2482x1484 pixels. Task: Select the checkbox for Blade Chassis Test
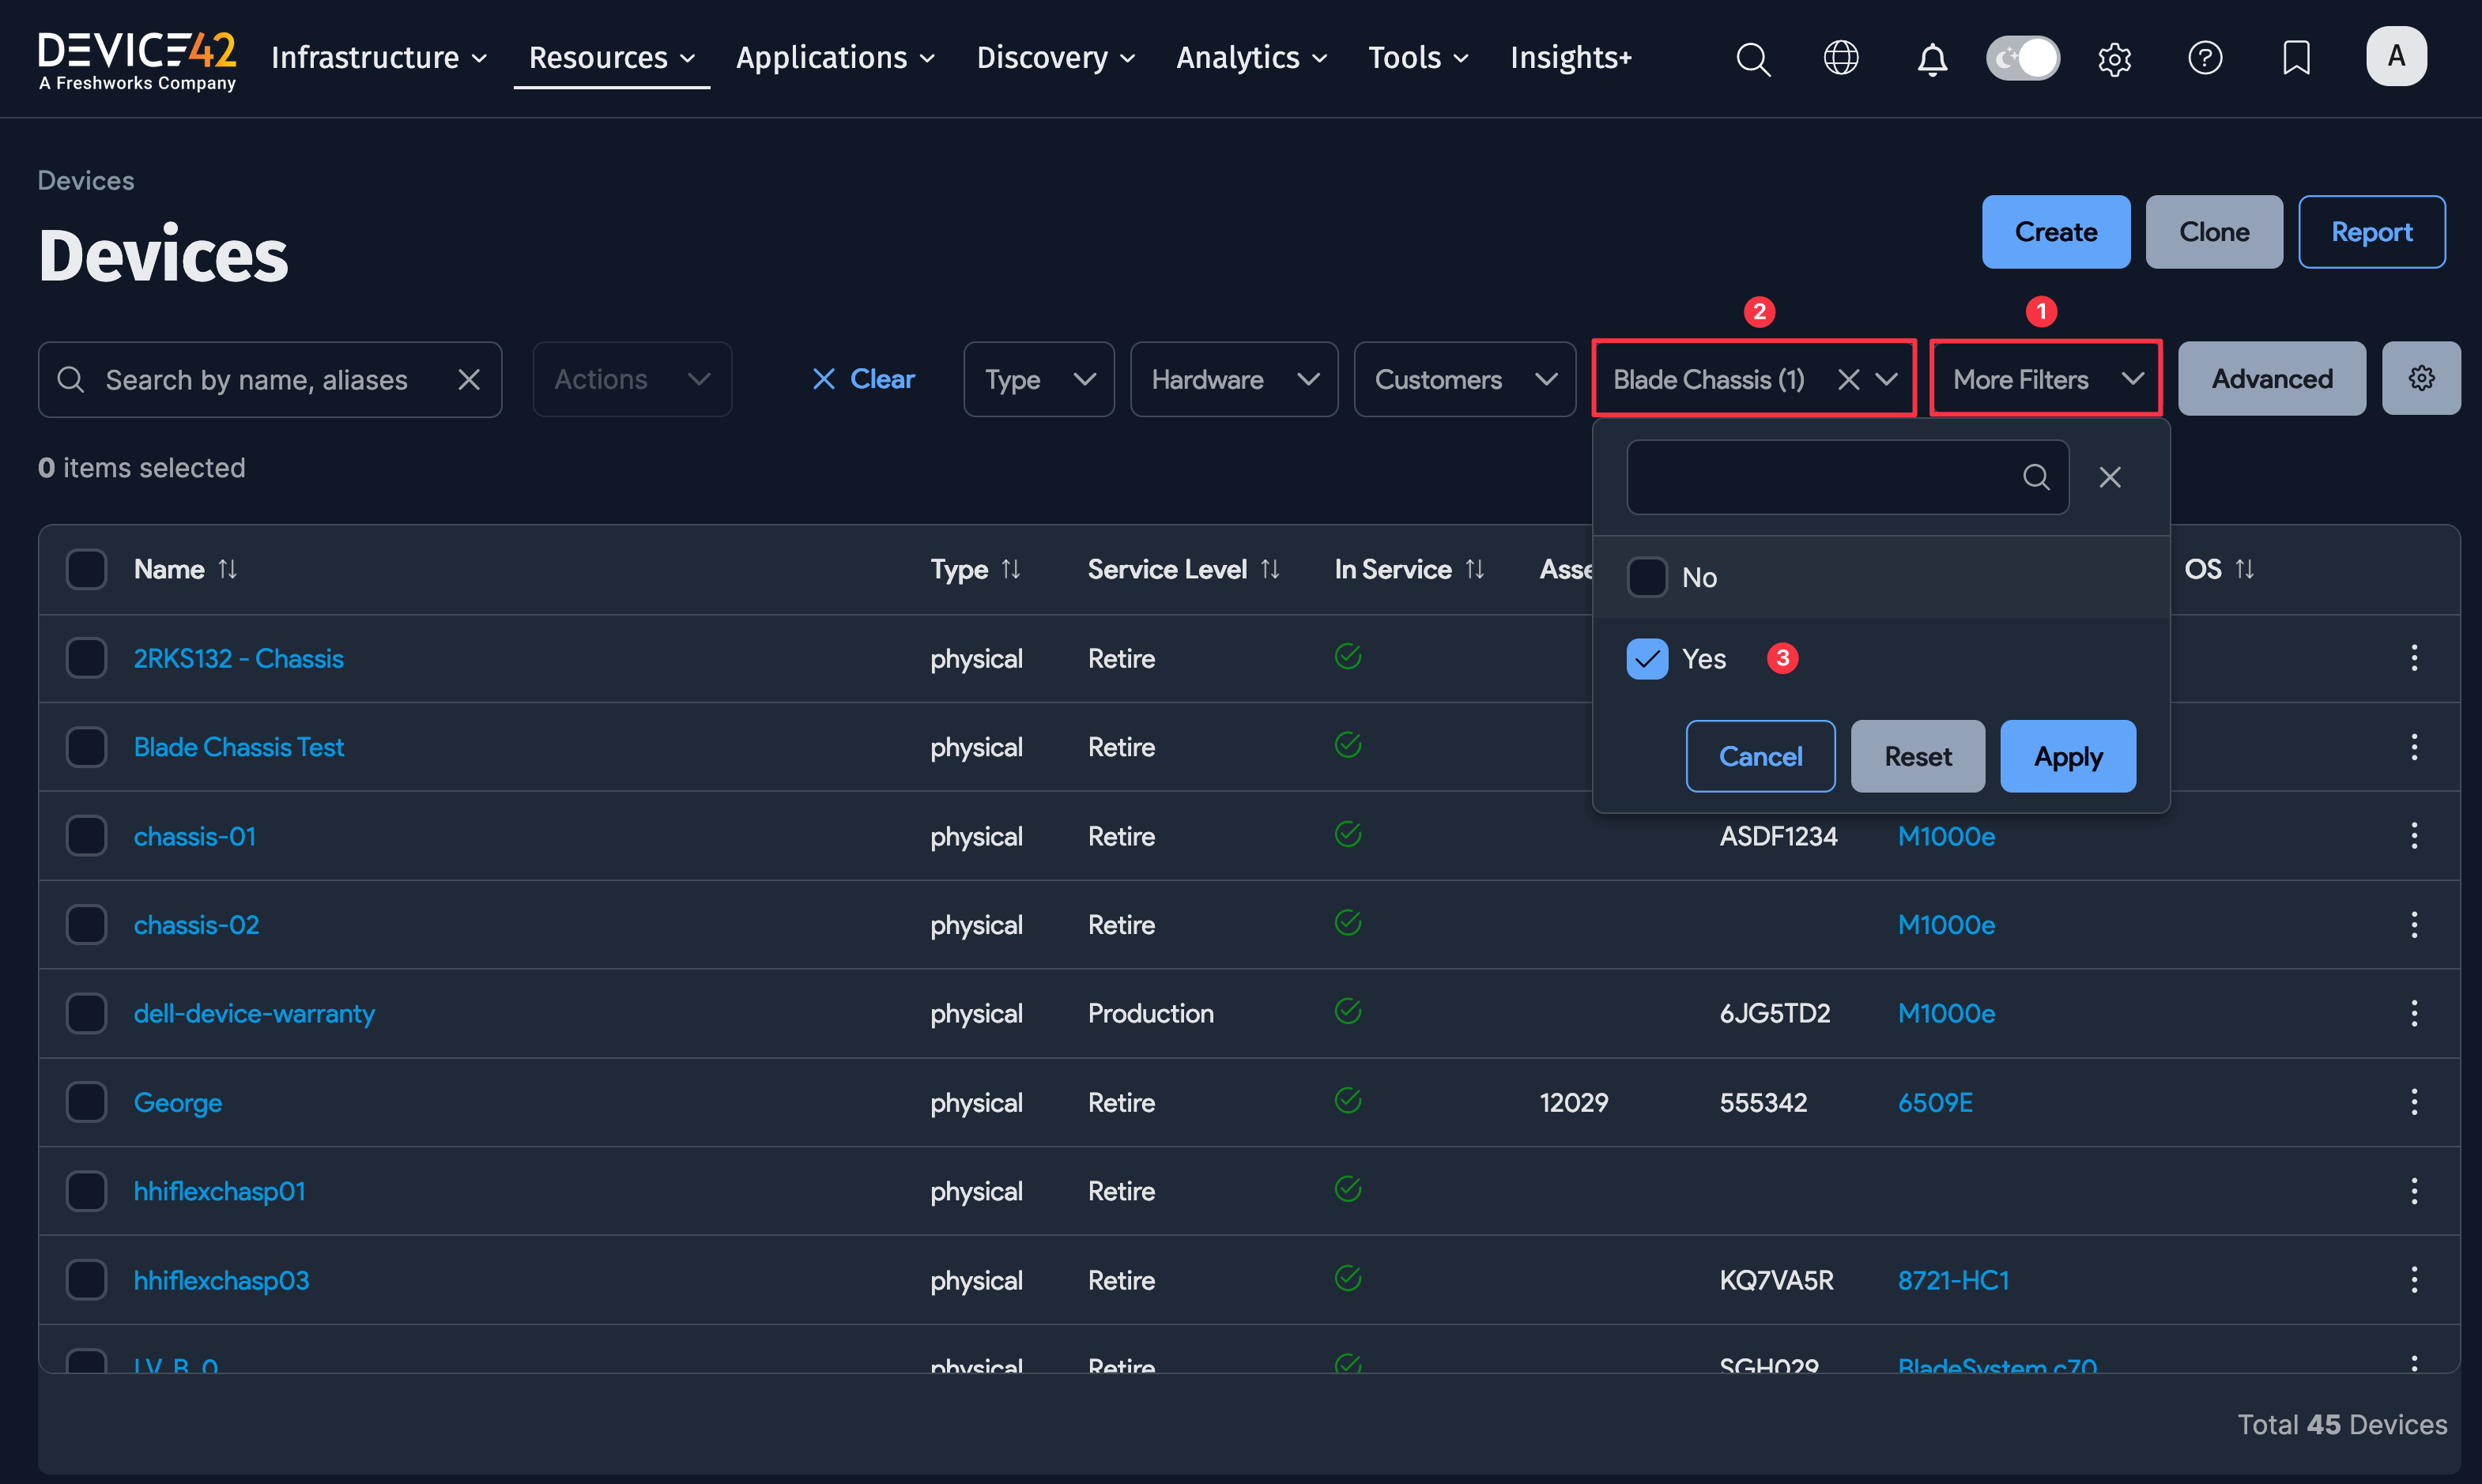click(x=87, y=746)
